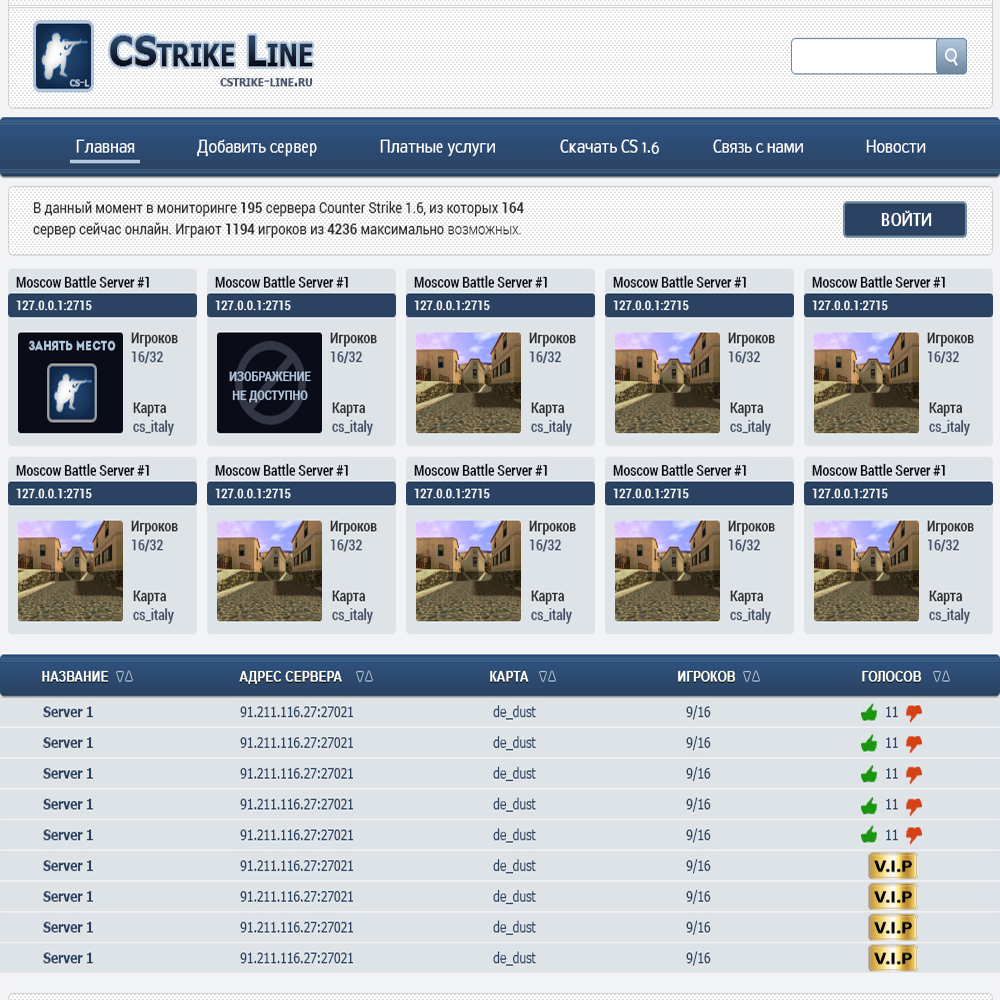Focus the search input field
This screenshot has height=1000, width=1000.
tap(863, 56)
